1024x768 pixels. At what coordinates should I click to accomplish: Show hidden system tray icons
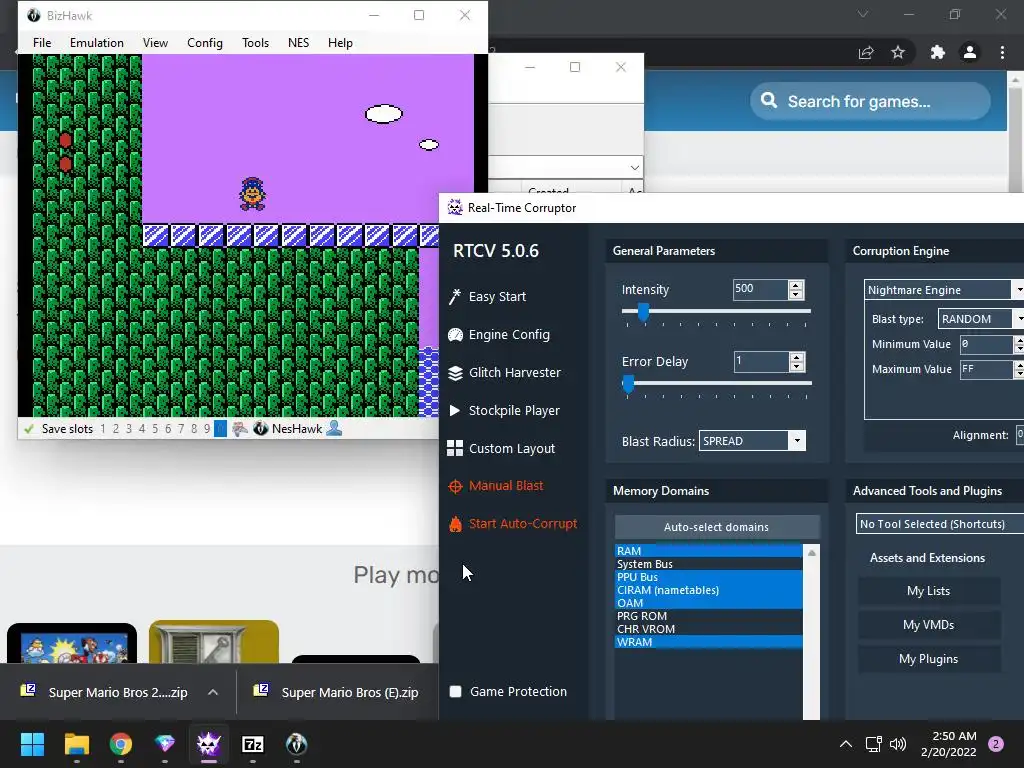[x=846, y=744]
